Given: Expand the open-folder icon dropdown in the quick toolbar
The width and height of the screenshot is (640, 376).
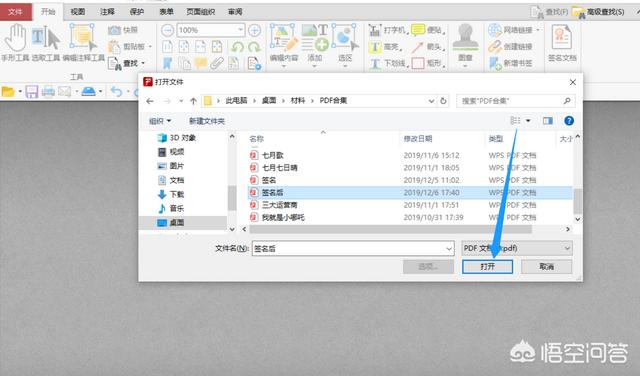Looking at the screenshot, I should point(20,91).
